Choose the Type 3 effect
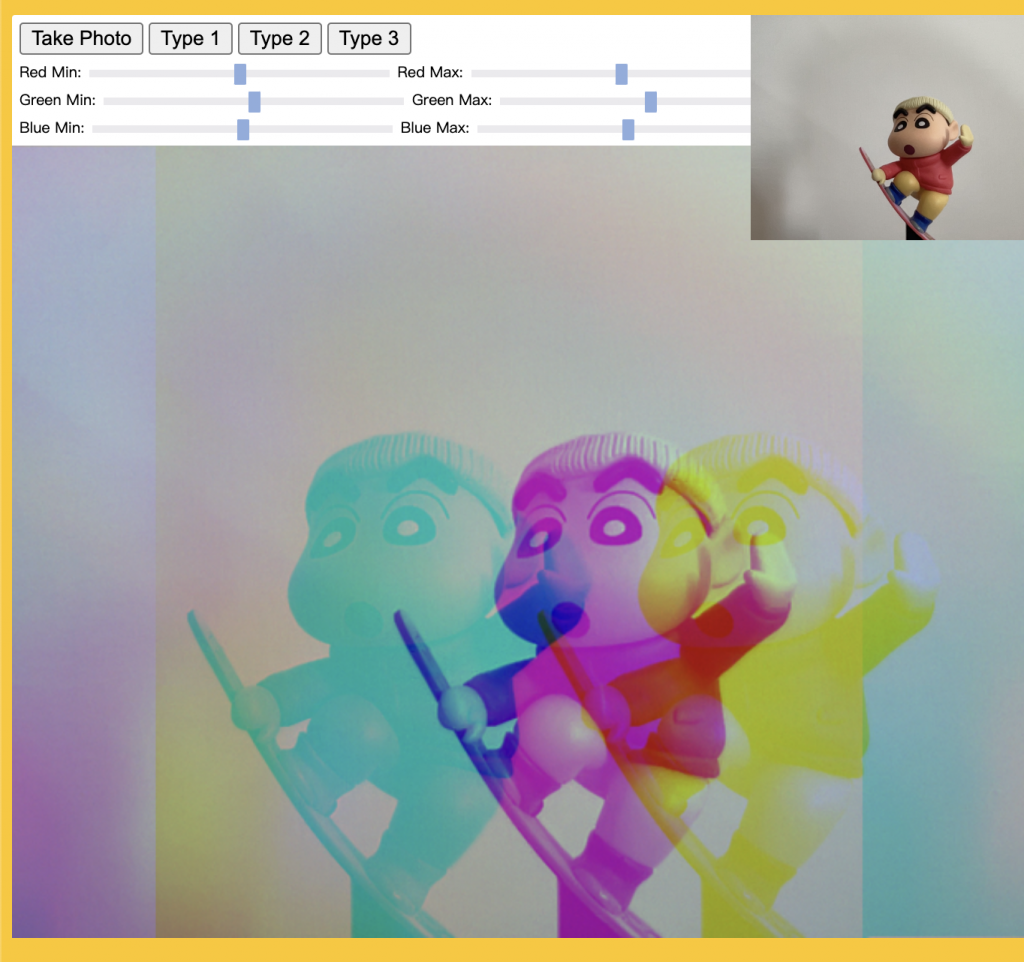Image resolution: width=1024 pixels, height=962 pixels. [369, 39]
